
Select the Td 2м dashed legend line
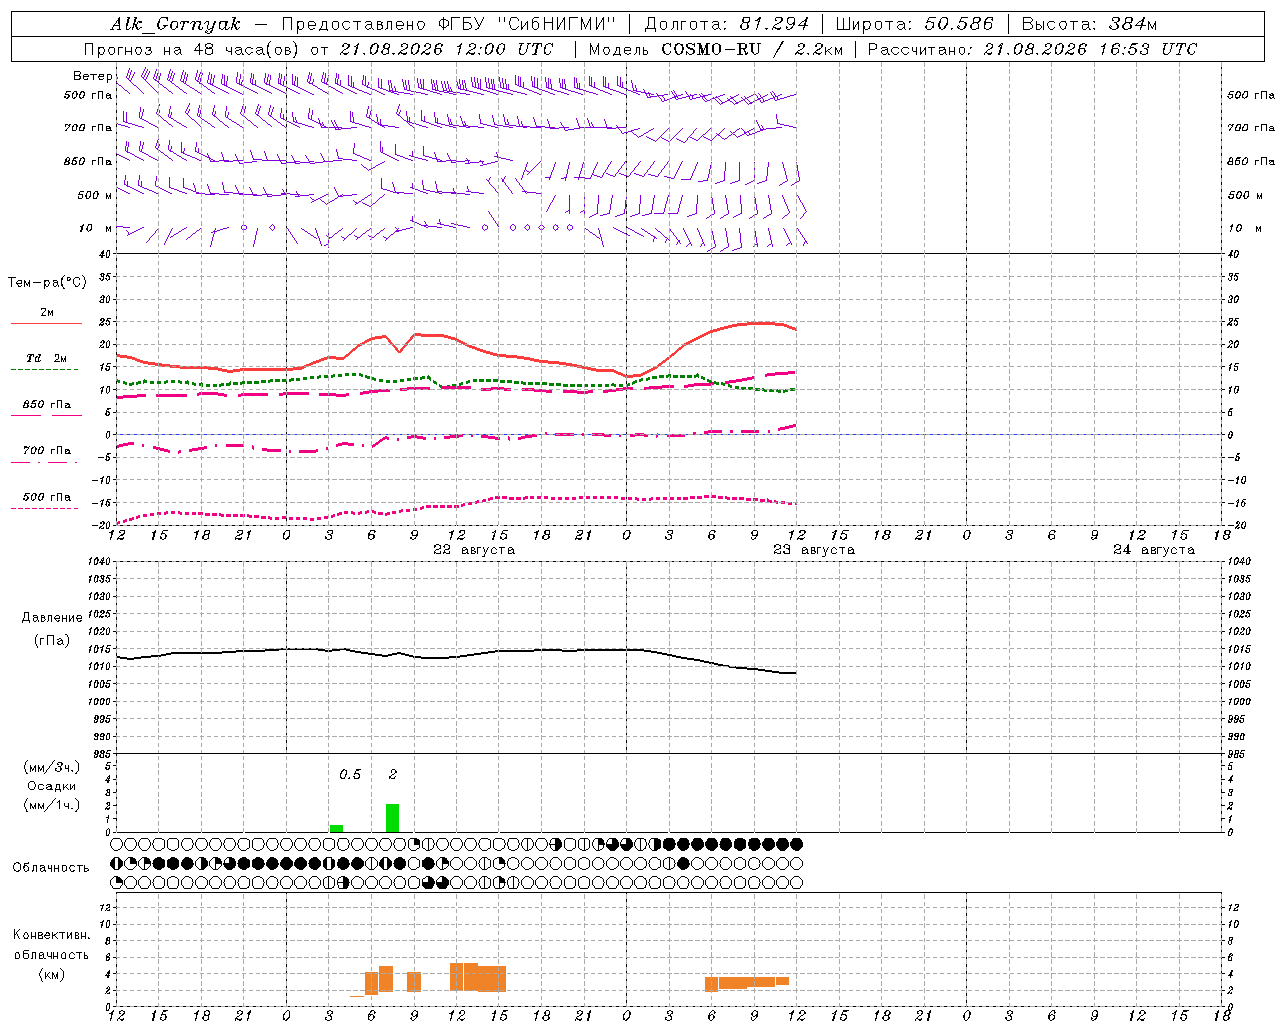click(x=44, y=370)
